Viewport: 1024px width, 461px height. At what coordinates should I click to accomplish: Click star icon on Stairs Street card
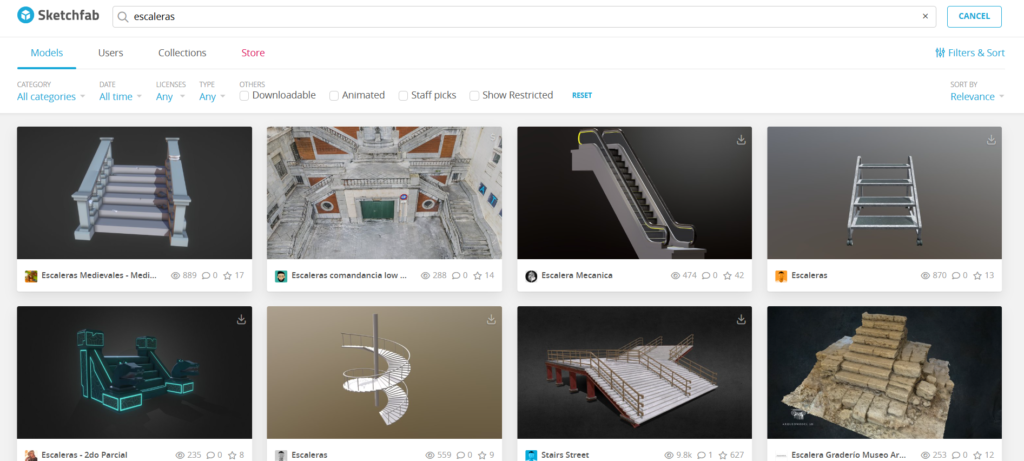[x=722, y=455]
